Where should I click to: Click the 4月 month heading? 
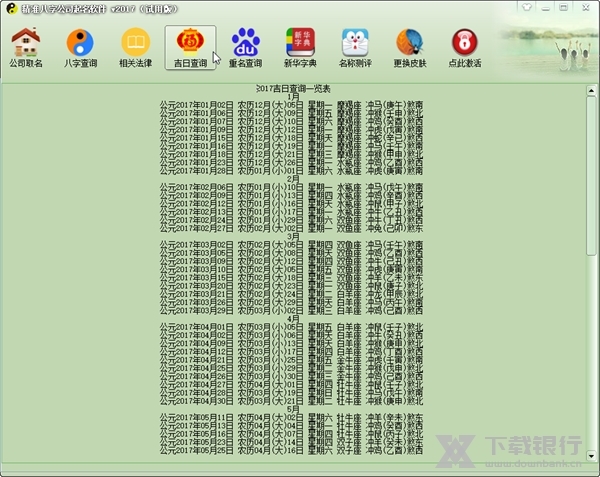coord(293,319)
